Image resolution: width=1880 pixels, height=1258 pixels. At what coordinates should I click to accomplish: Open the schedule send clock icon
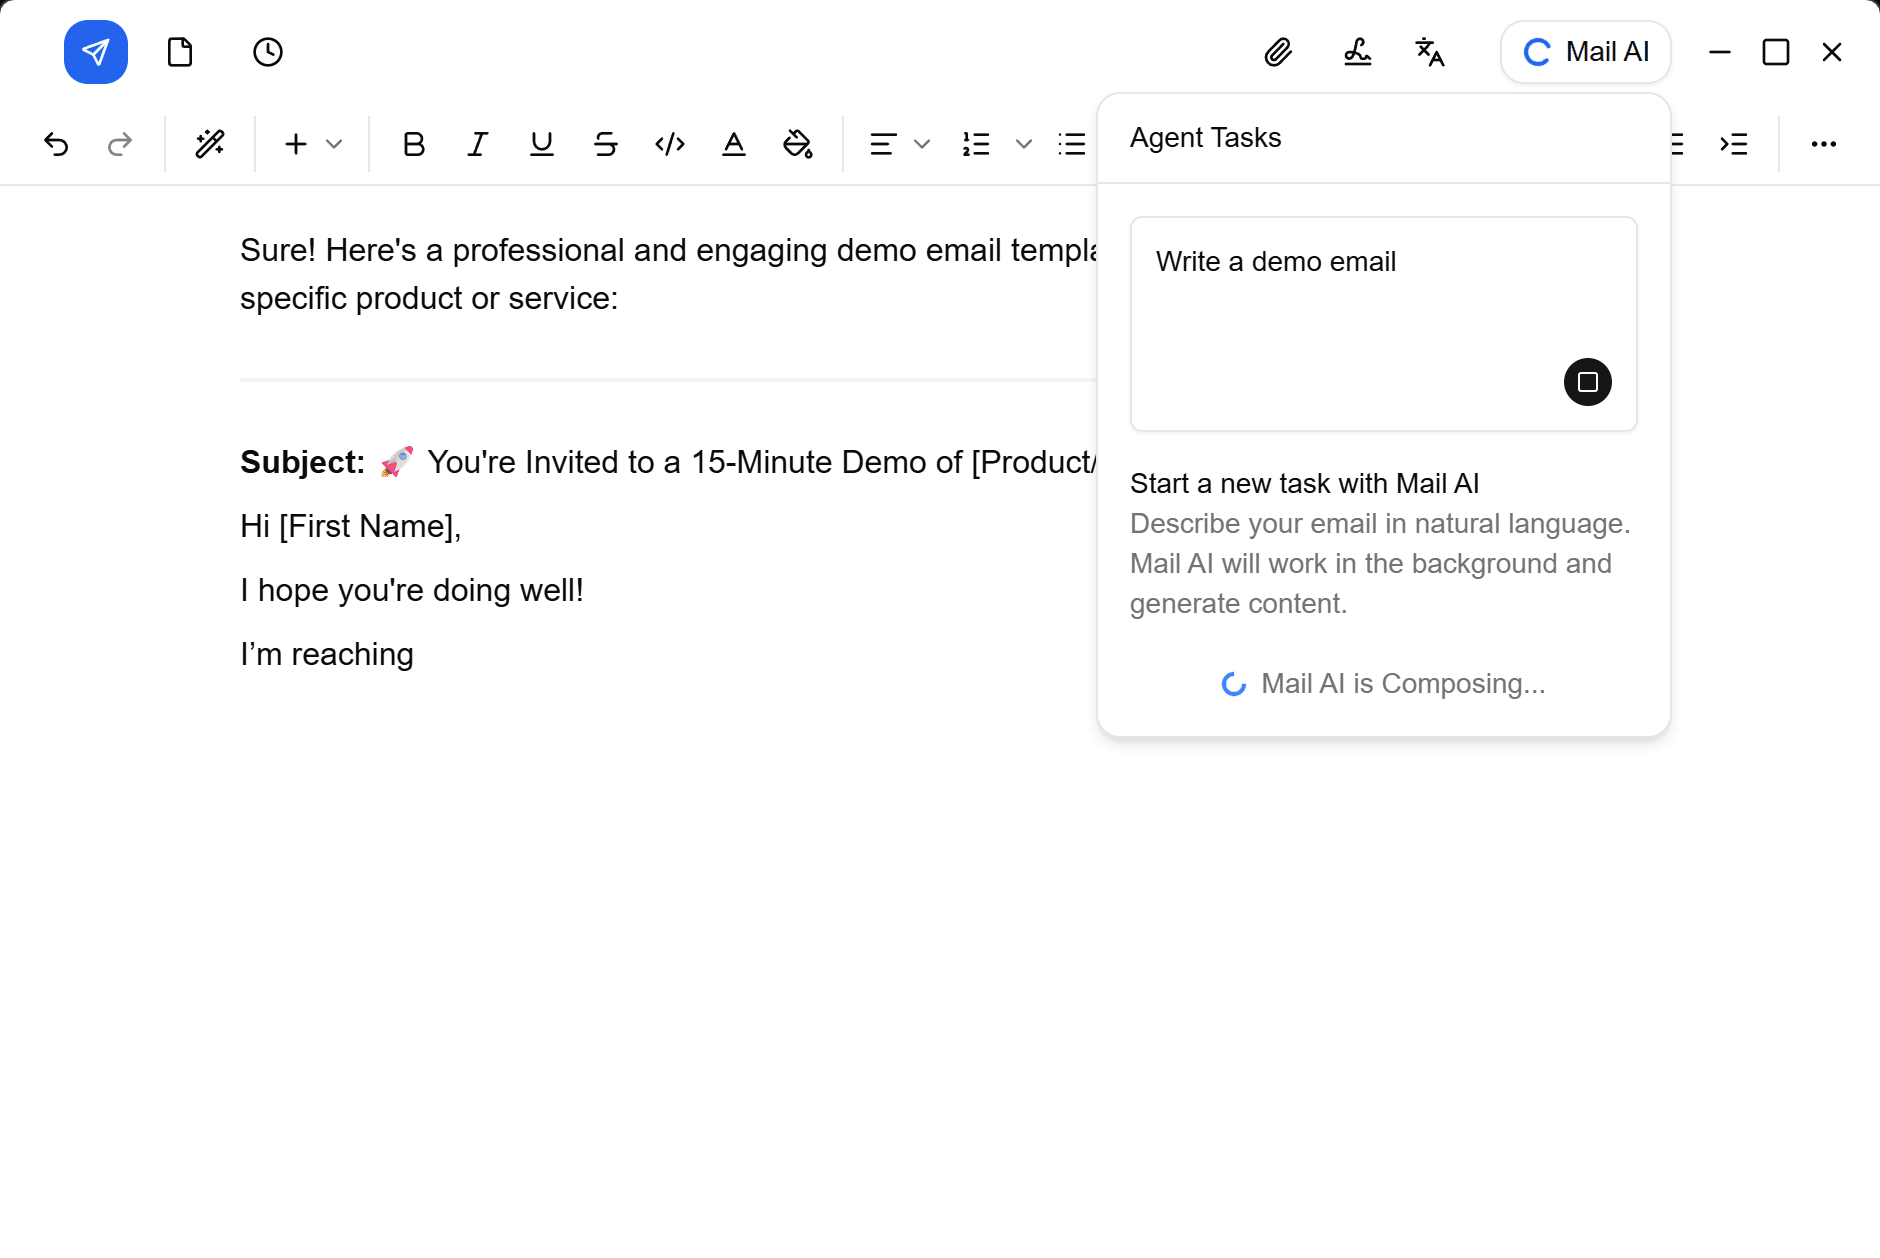tap(267, 52)
